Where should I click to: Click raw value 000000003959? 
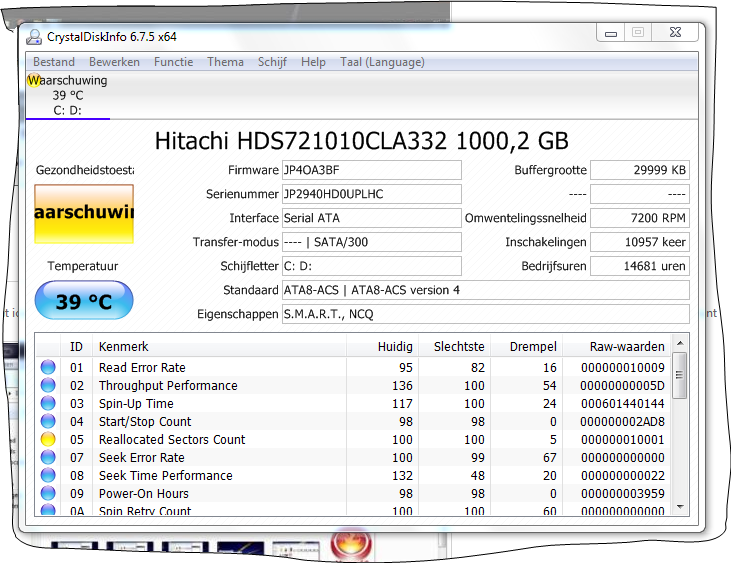pyautogui.click(x=623, y=494)
